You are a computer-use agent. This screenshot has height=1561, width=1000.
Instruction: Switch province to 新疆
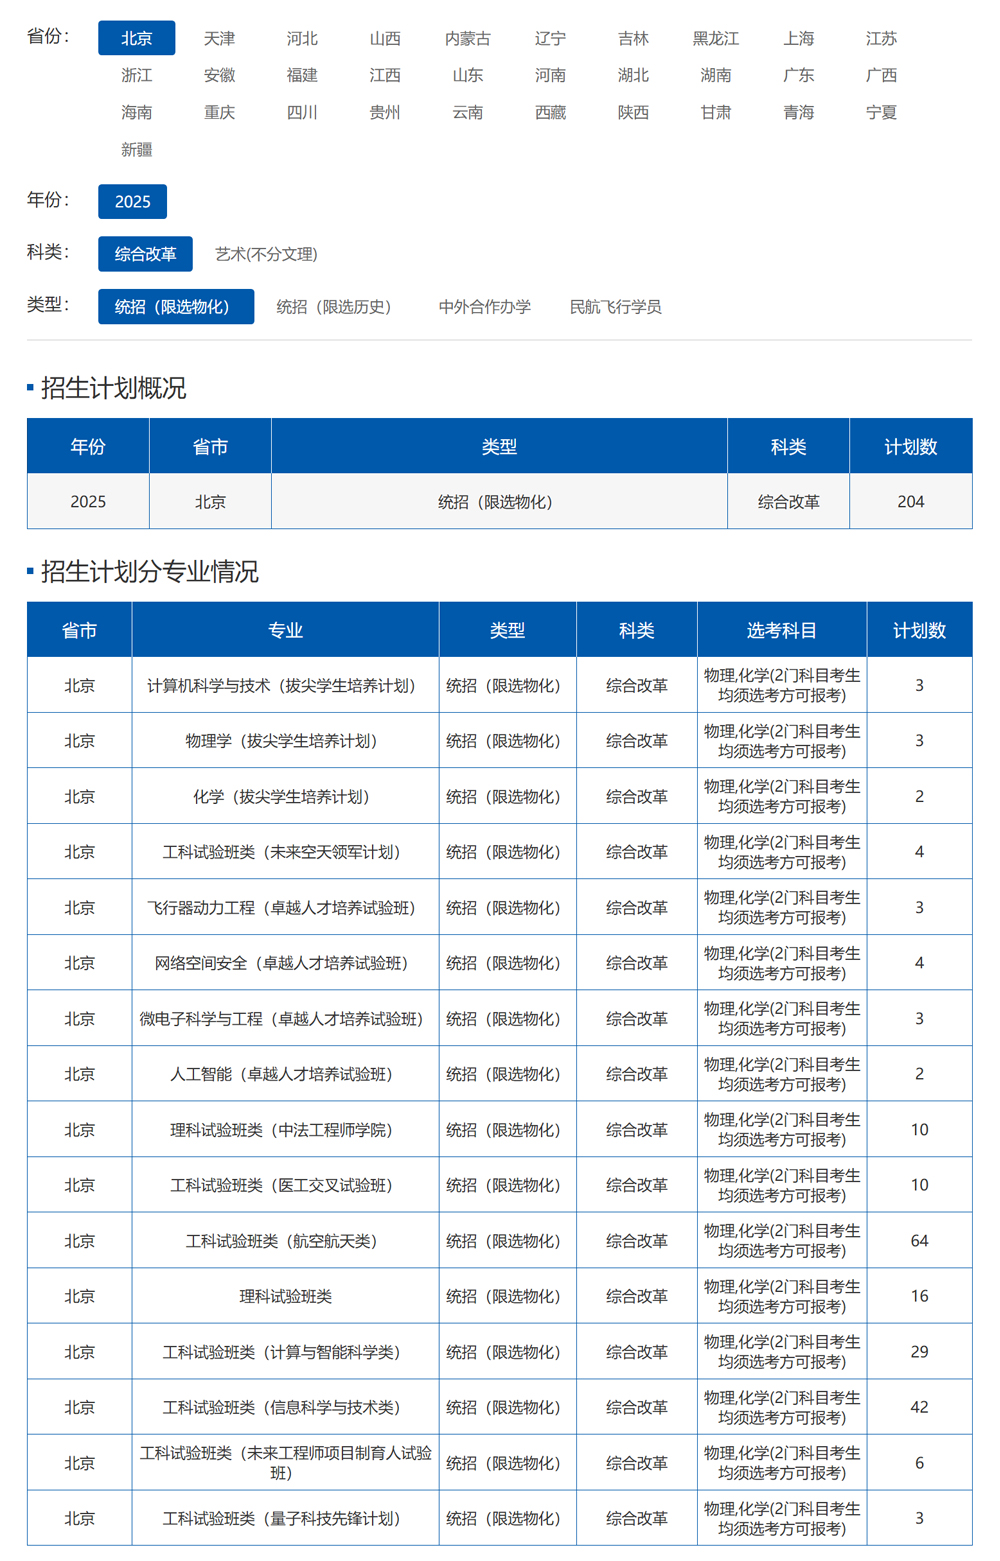pyautogui.click(x=136, y=149)
